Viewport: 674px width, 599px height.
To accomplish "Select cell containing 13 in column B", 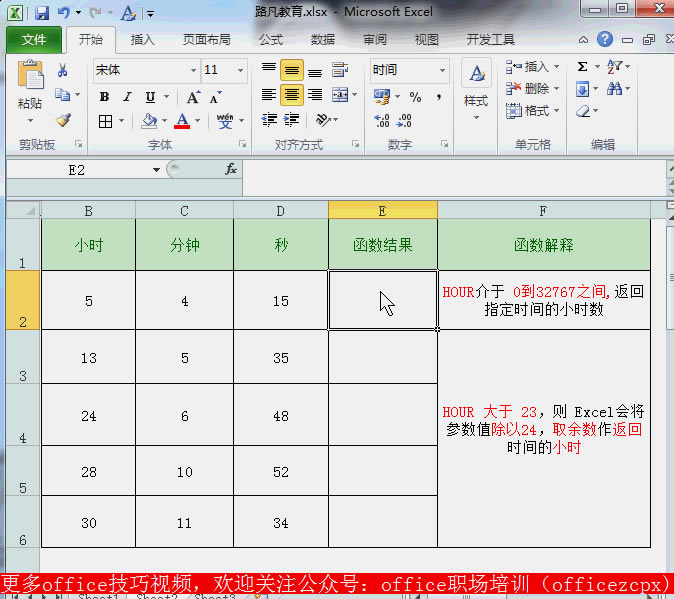I will click(88, 357).
